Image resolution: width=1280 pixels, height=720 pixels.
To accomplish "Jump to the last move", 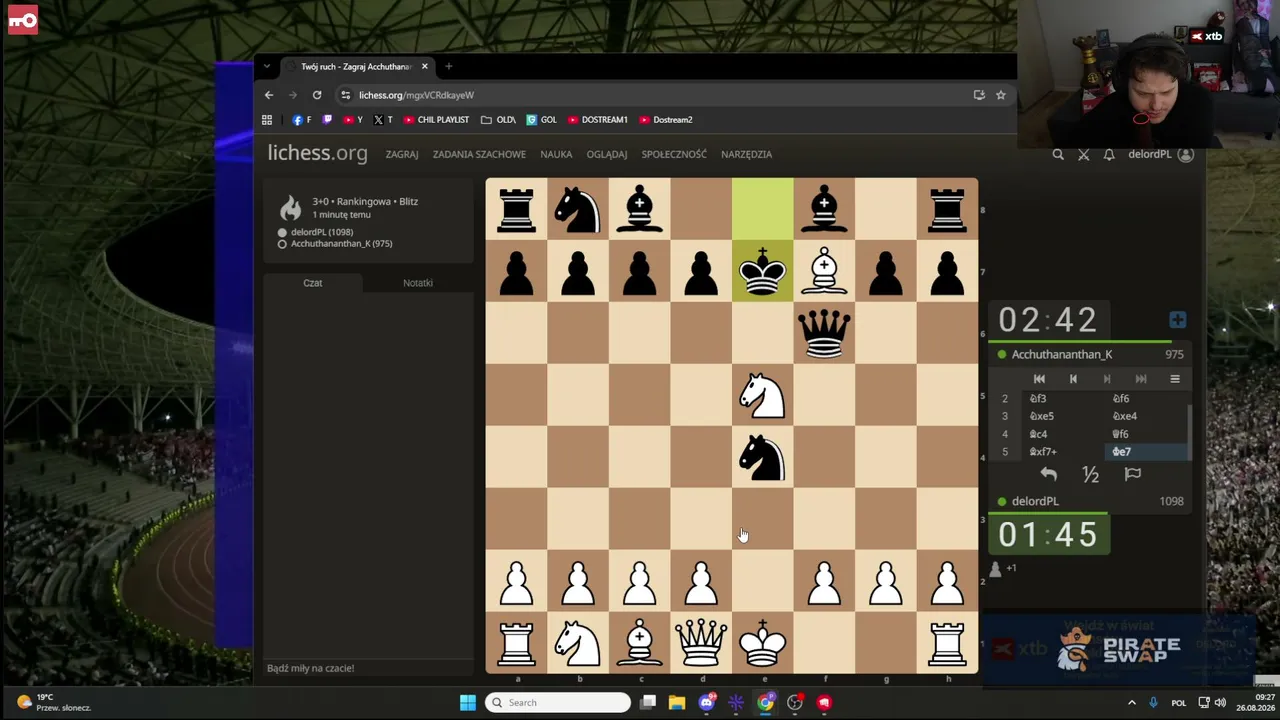I will (x=1141, y=379).
